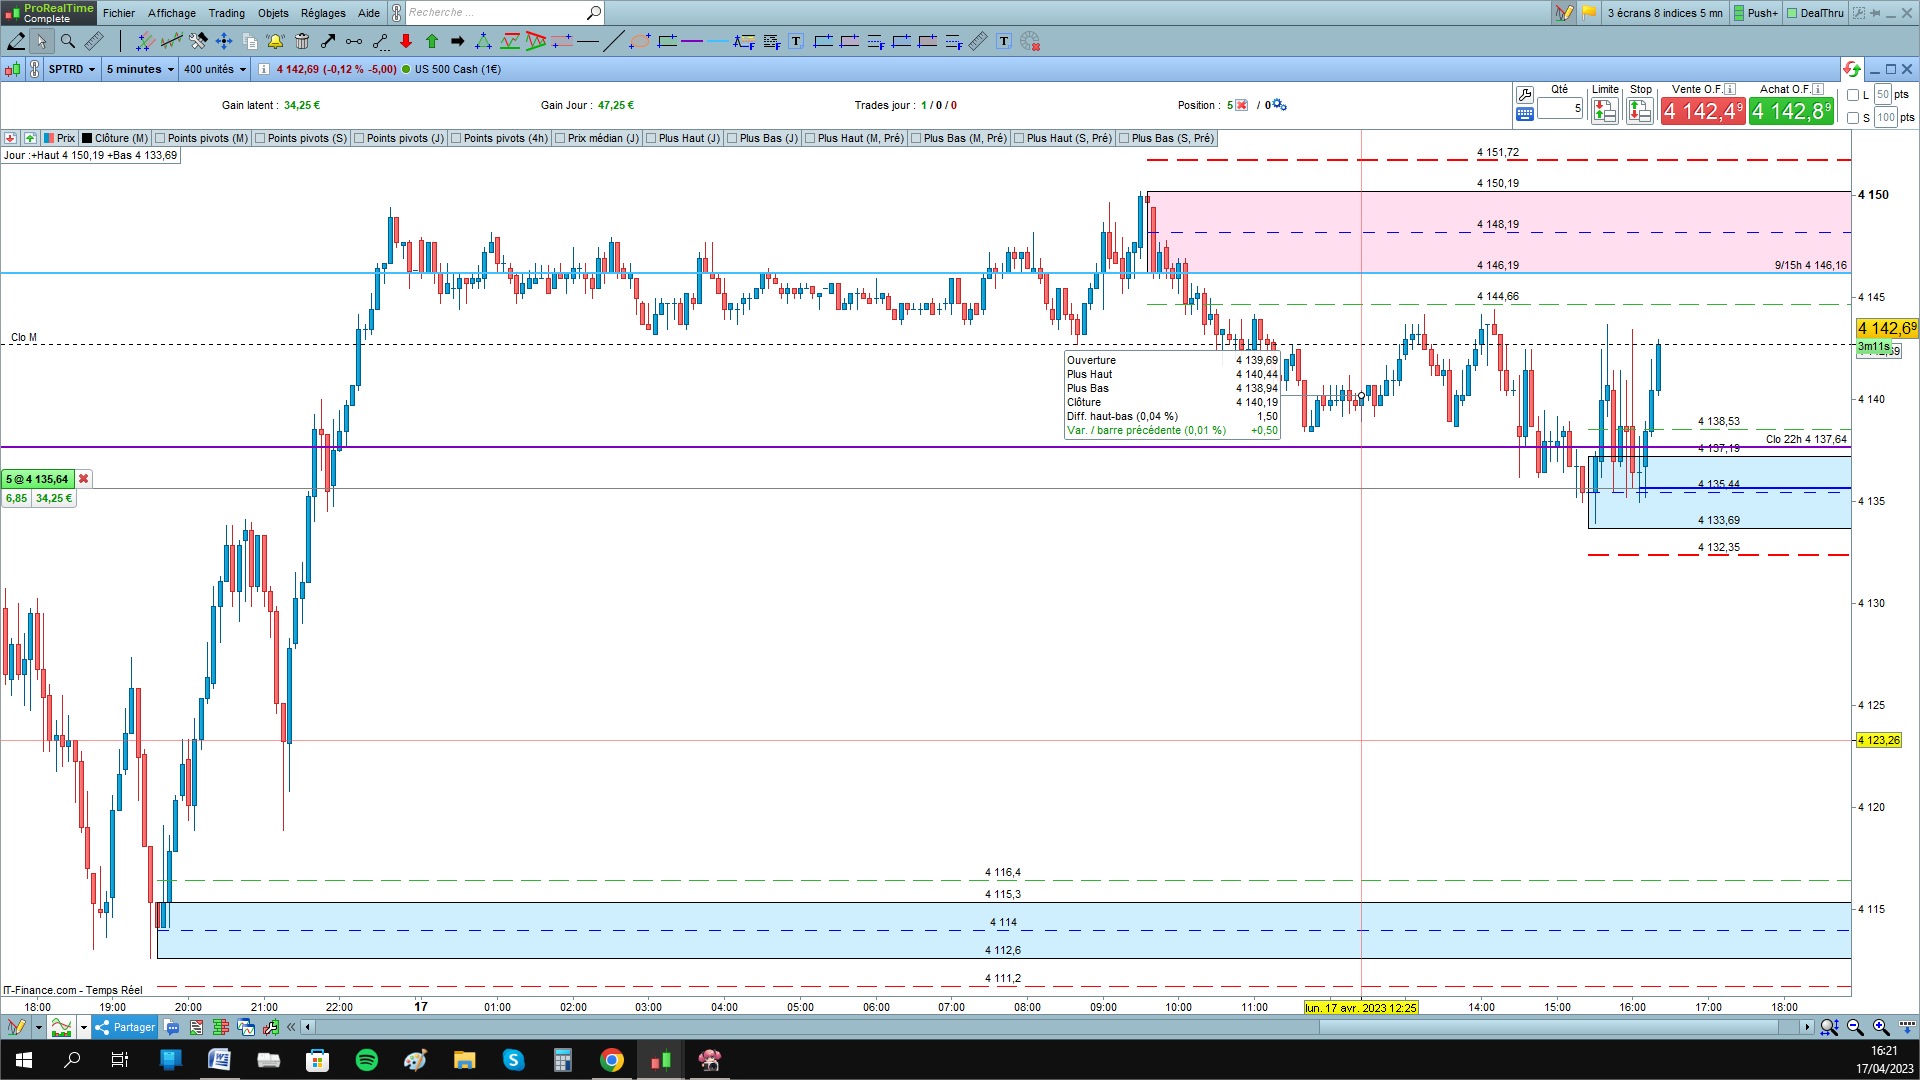
Task: Open the Réglages menu
Action: (x=322, y=13)
